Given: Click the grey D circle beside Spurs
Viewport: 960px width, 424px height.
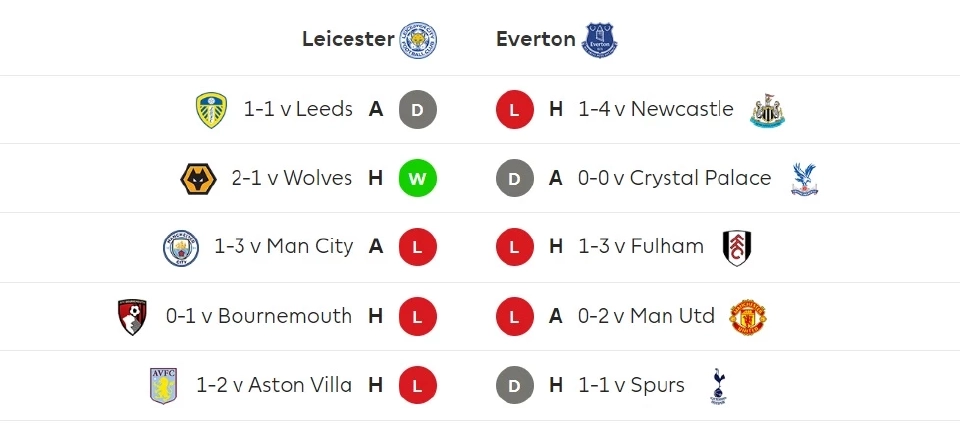Looking at the screenshot, I should [515, 386].
